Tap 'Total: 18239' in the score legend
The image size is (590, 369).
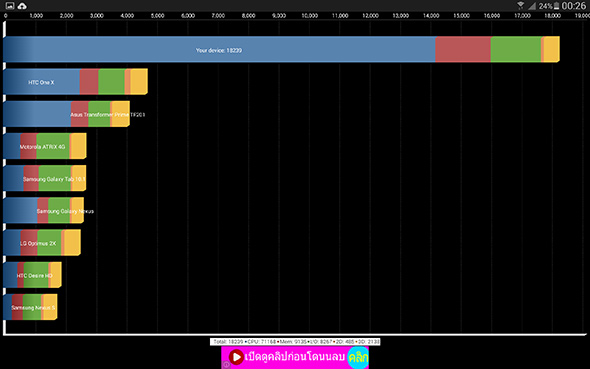pos(228,342)
